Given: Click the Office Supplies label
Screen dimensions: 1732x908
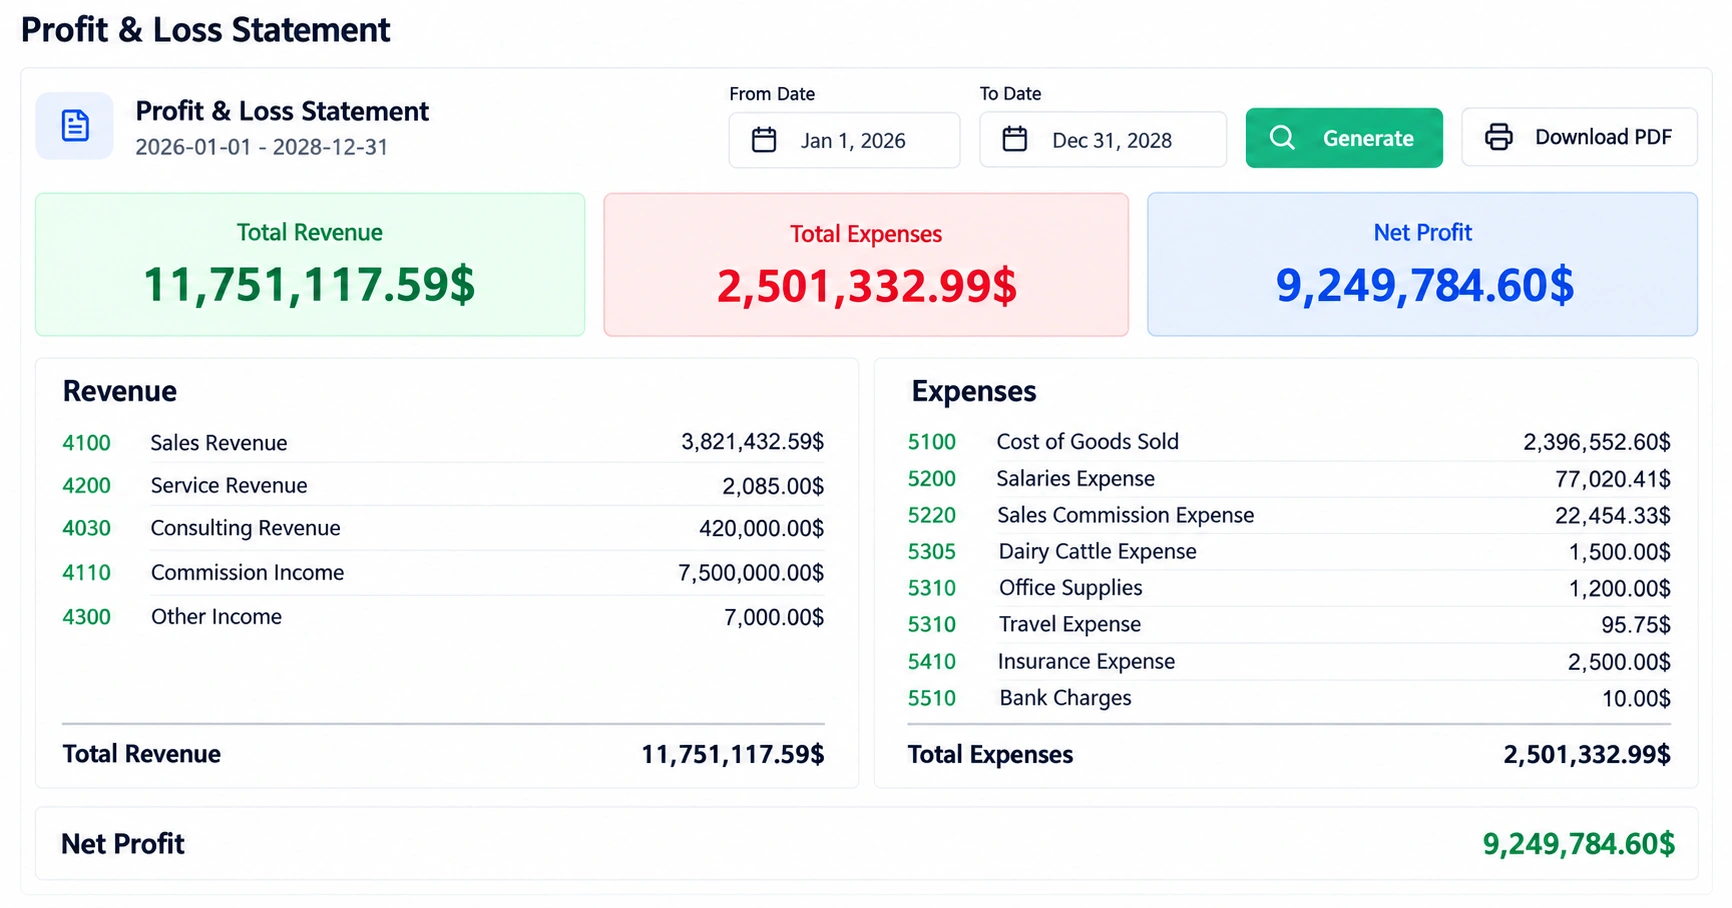Looking at the screenshot, I should (1071, 588).
